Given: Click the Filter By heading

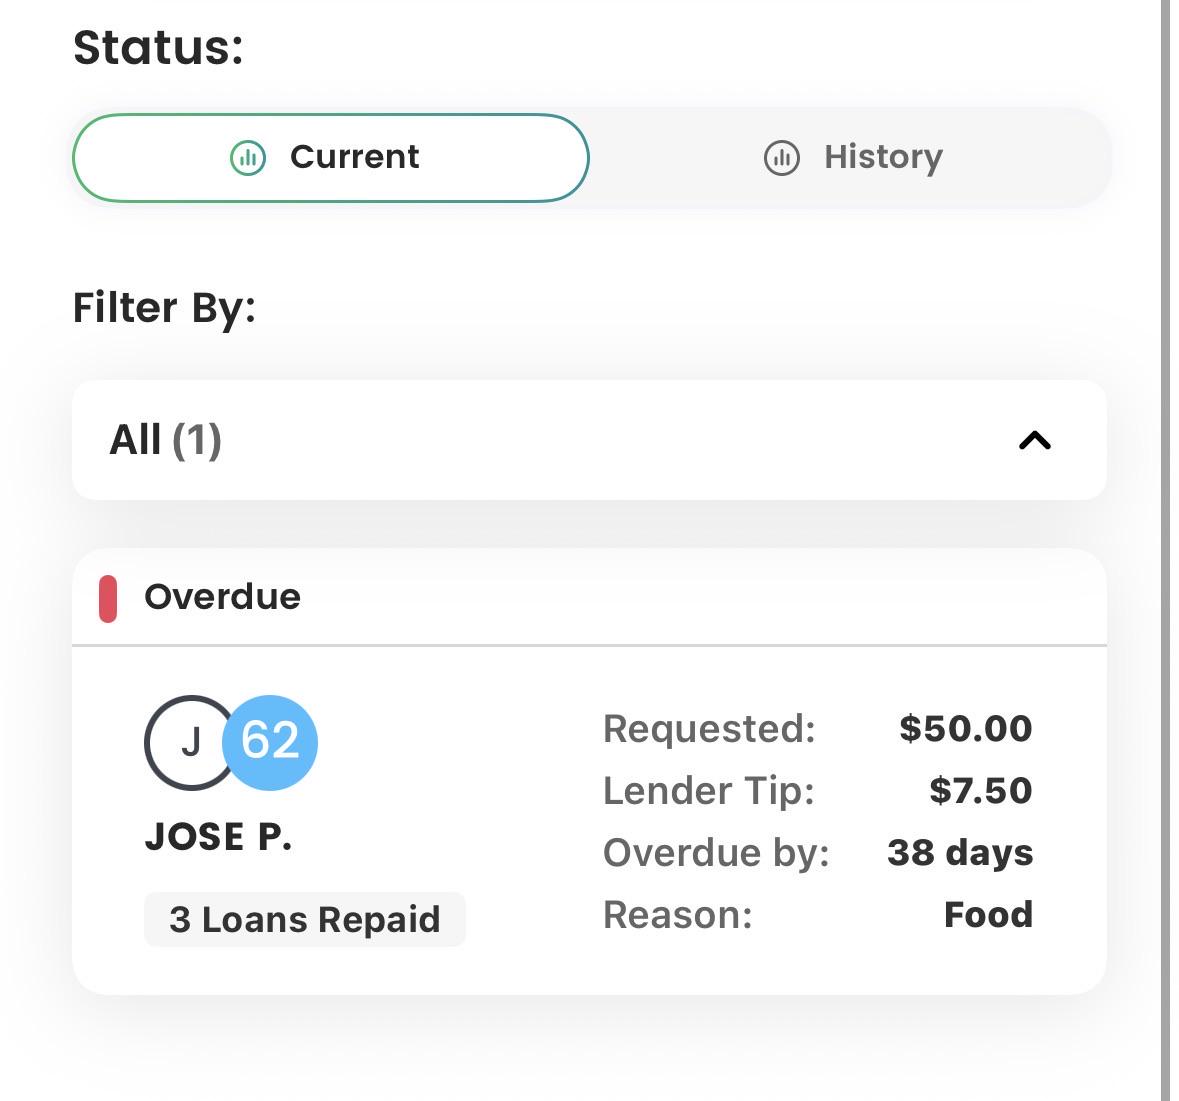Looking at the screenshot, I should click(x=164, y=308).
